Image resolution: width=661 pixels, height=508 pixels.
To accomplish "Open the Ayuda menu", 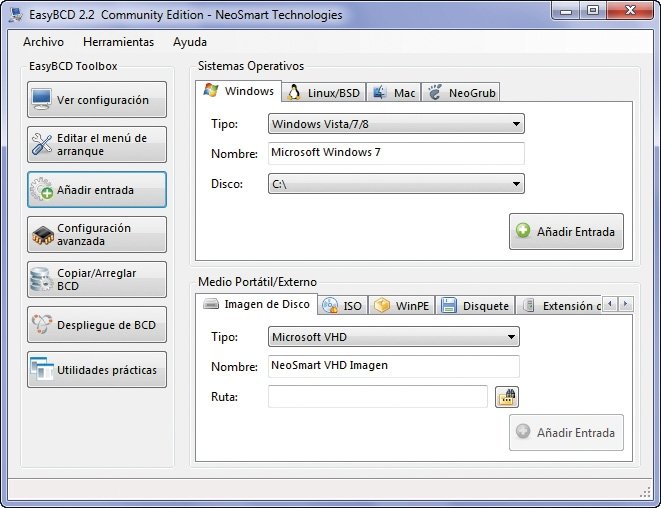I will [x=190, y=42].
